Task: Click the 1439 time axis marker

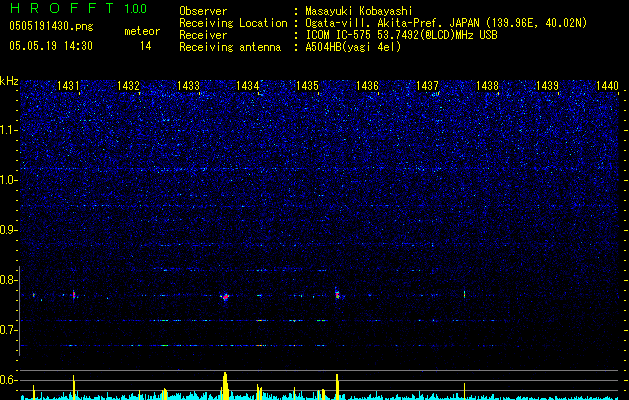Action: (x=547, y=85)
